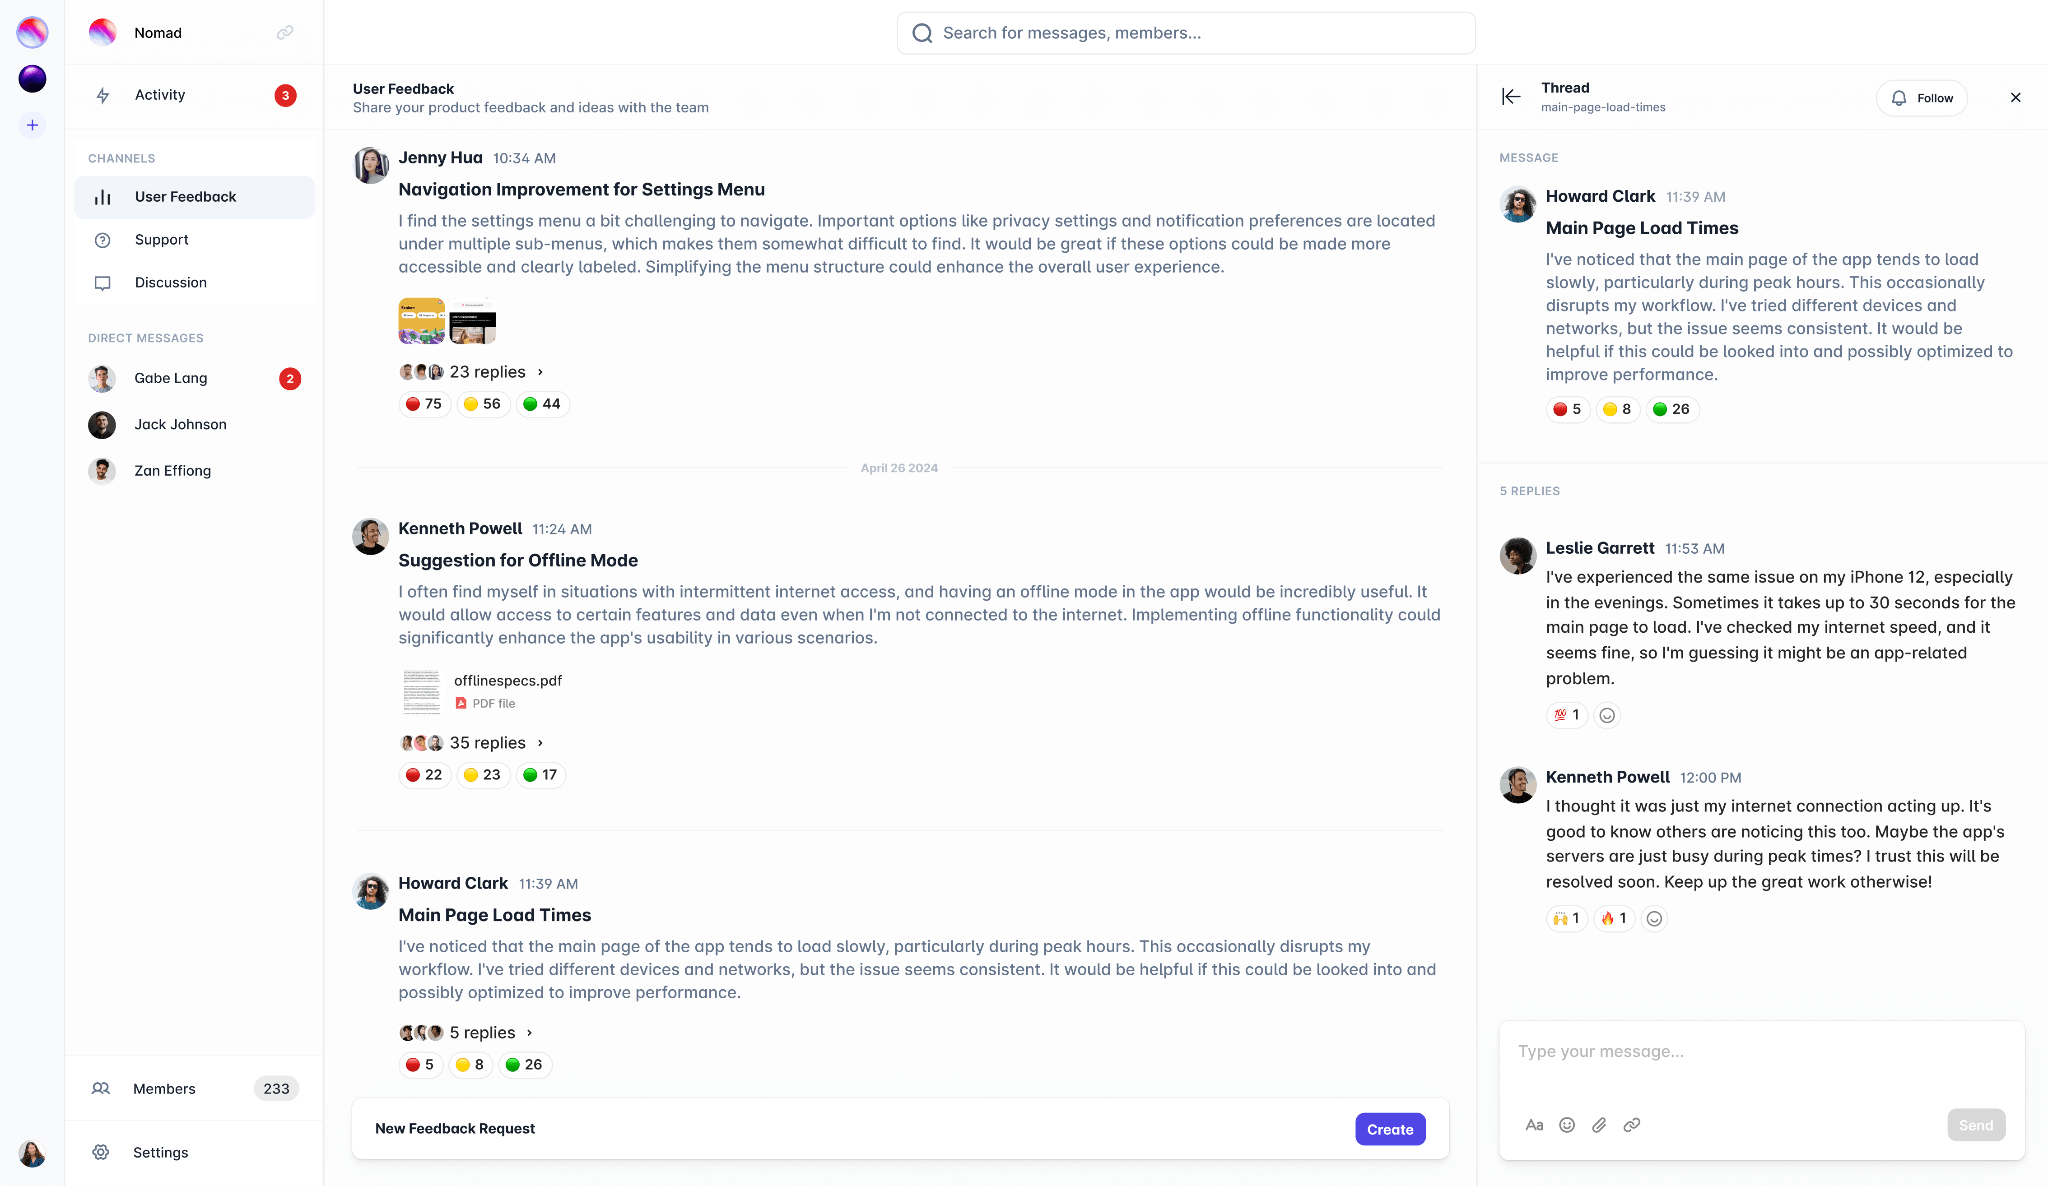This screenshot has height=1186, width=2048.
Task: Click the User Feedback channel icon
Action: 102,196
